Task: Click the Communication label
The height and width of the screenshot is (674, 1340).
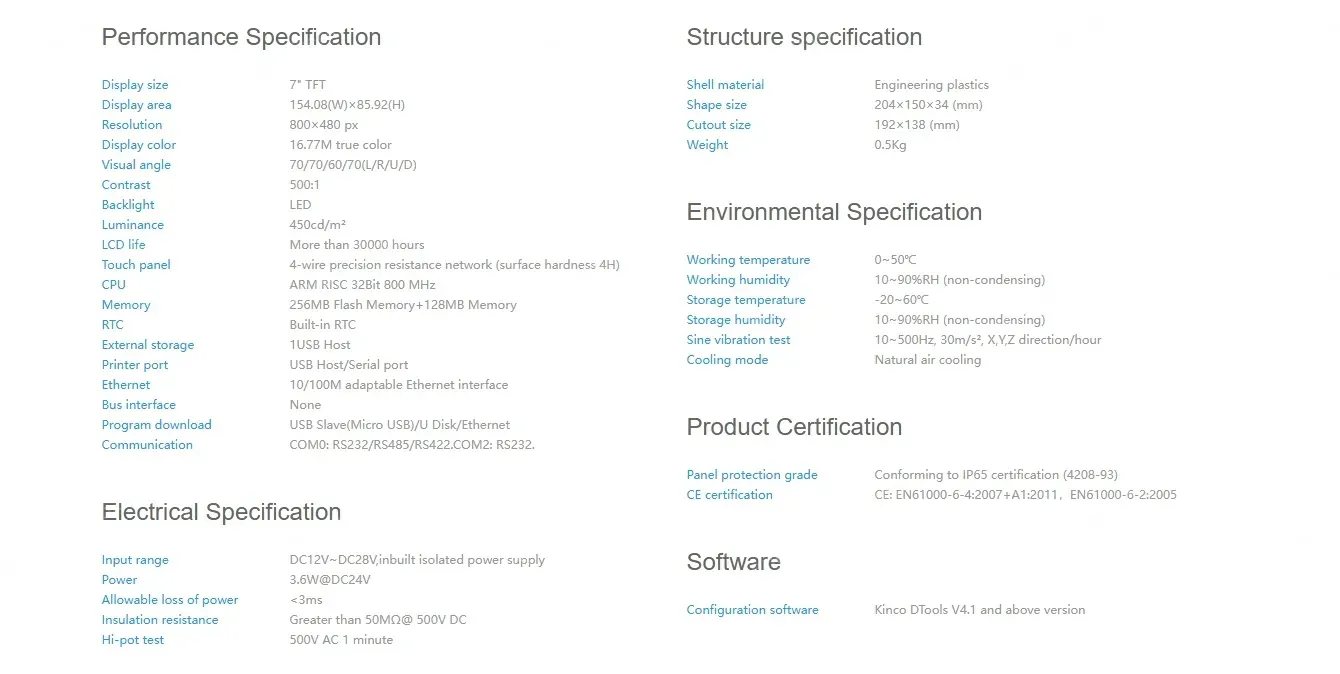Action: pos(147,445)
